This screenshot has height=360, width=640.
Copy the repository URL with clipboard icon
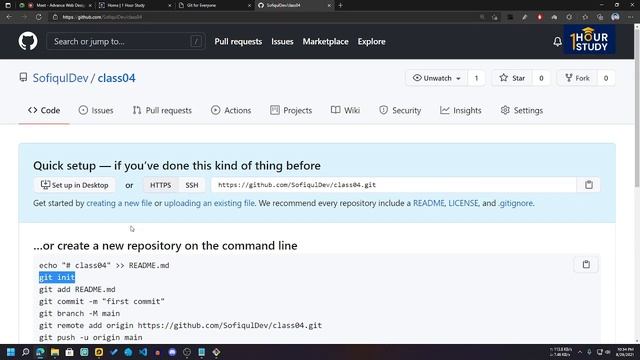[589, 185]
